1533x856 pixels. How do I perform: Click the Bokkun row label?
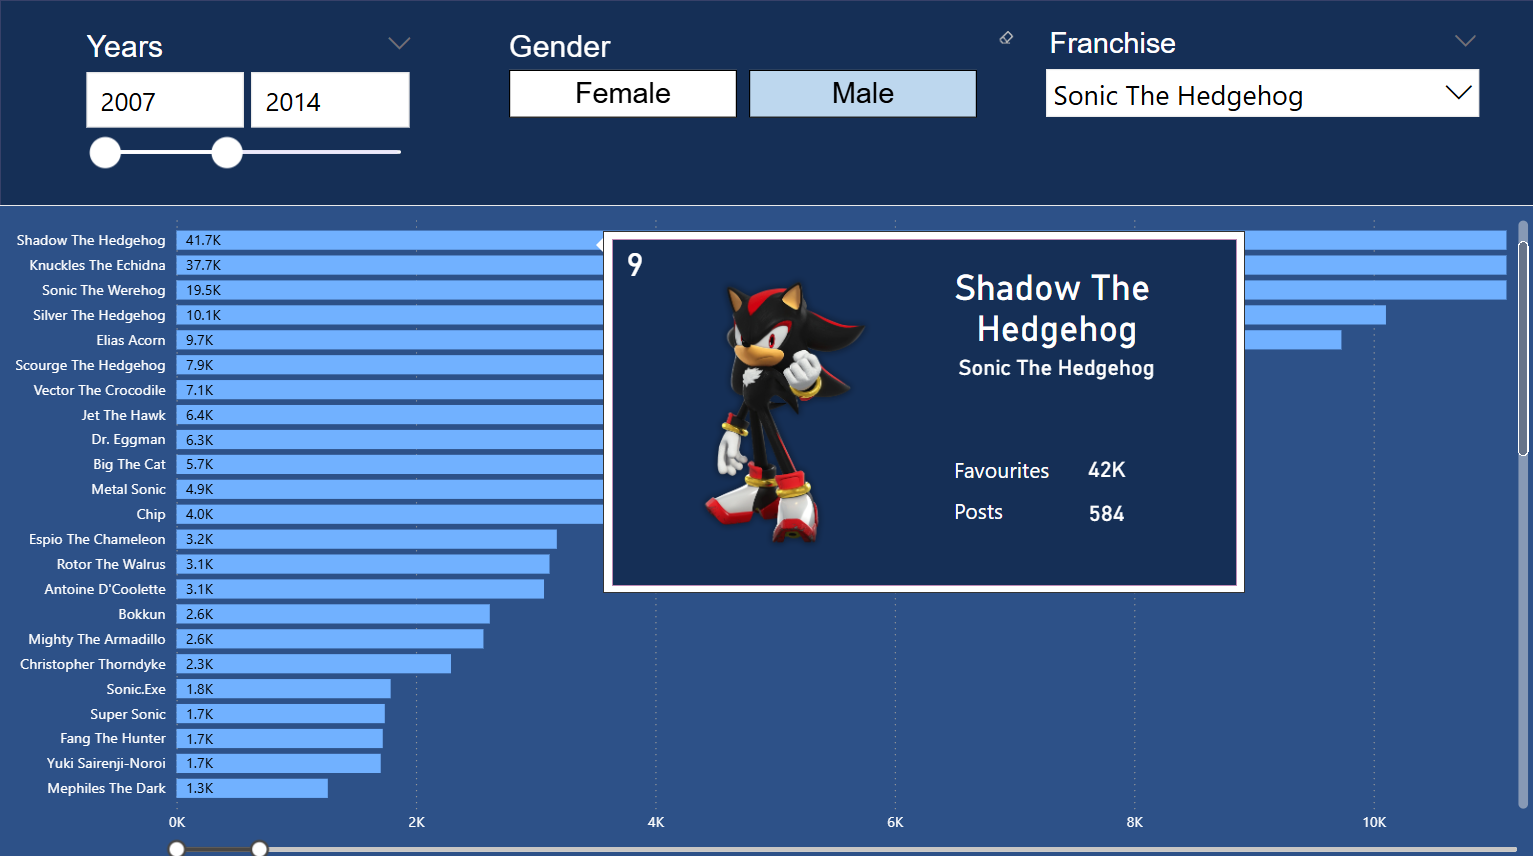pos(142,614)
